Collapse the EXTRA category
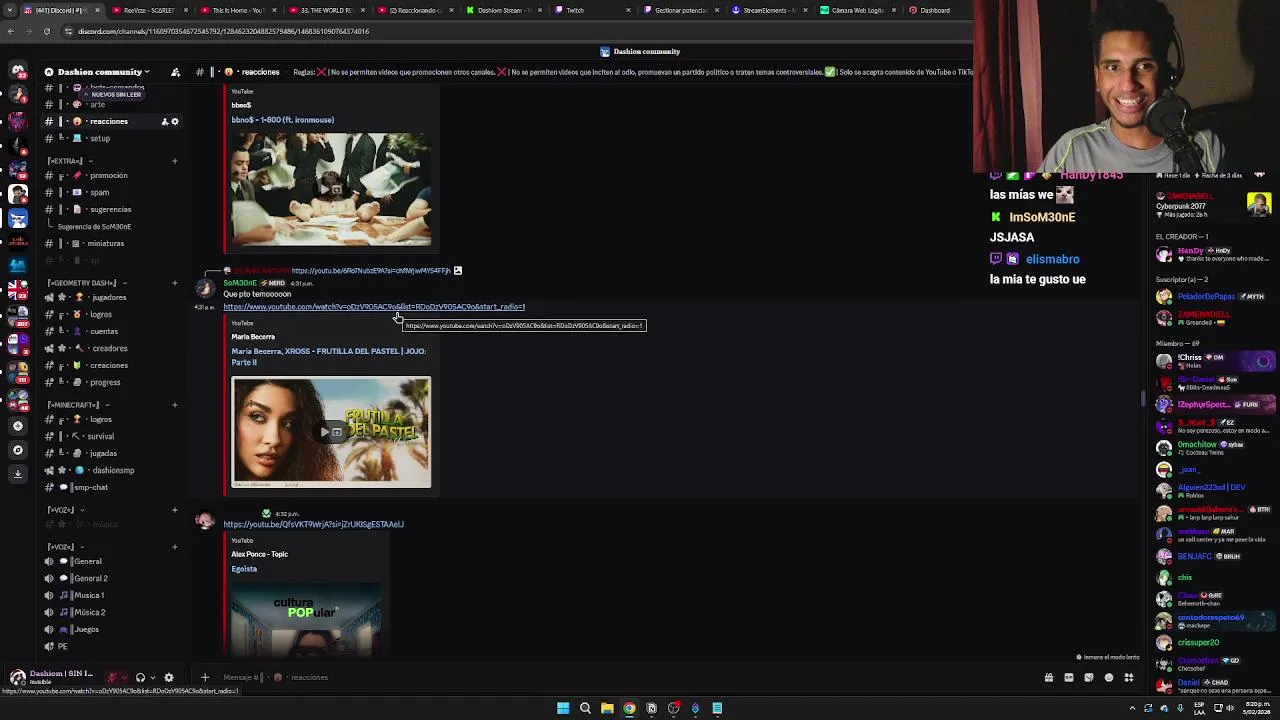The height and width of the screenshot is (720, 1280). point(67,161)
